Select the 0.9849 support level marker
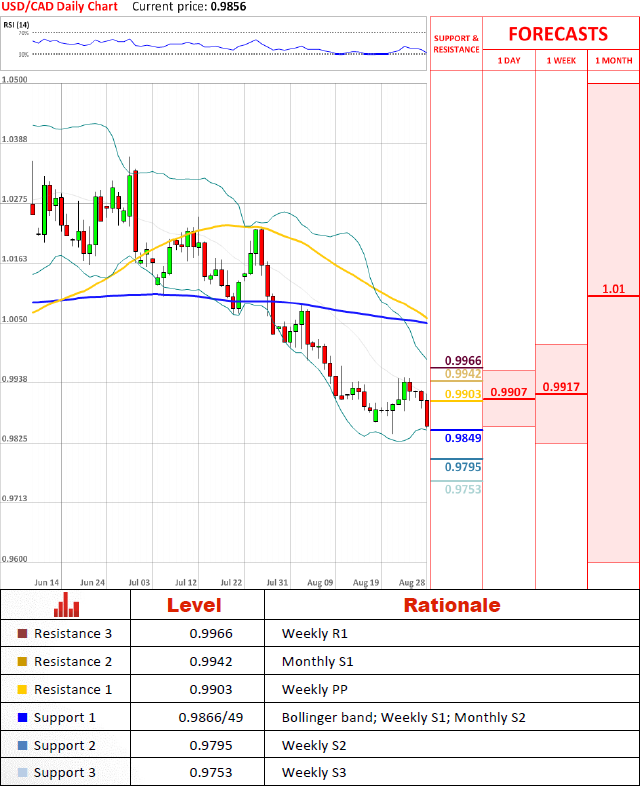 point(462,438)
